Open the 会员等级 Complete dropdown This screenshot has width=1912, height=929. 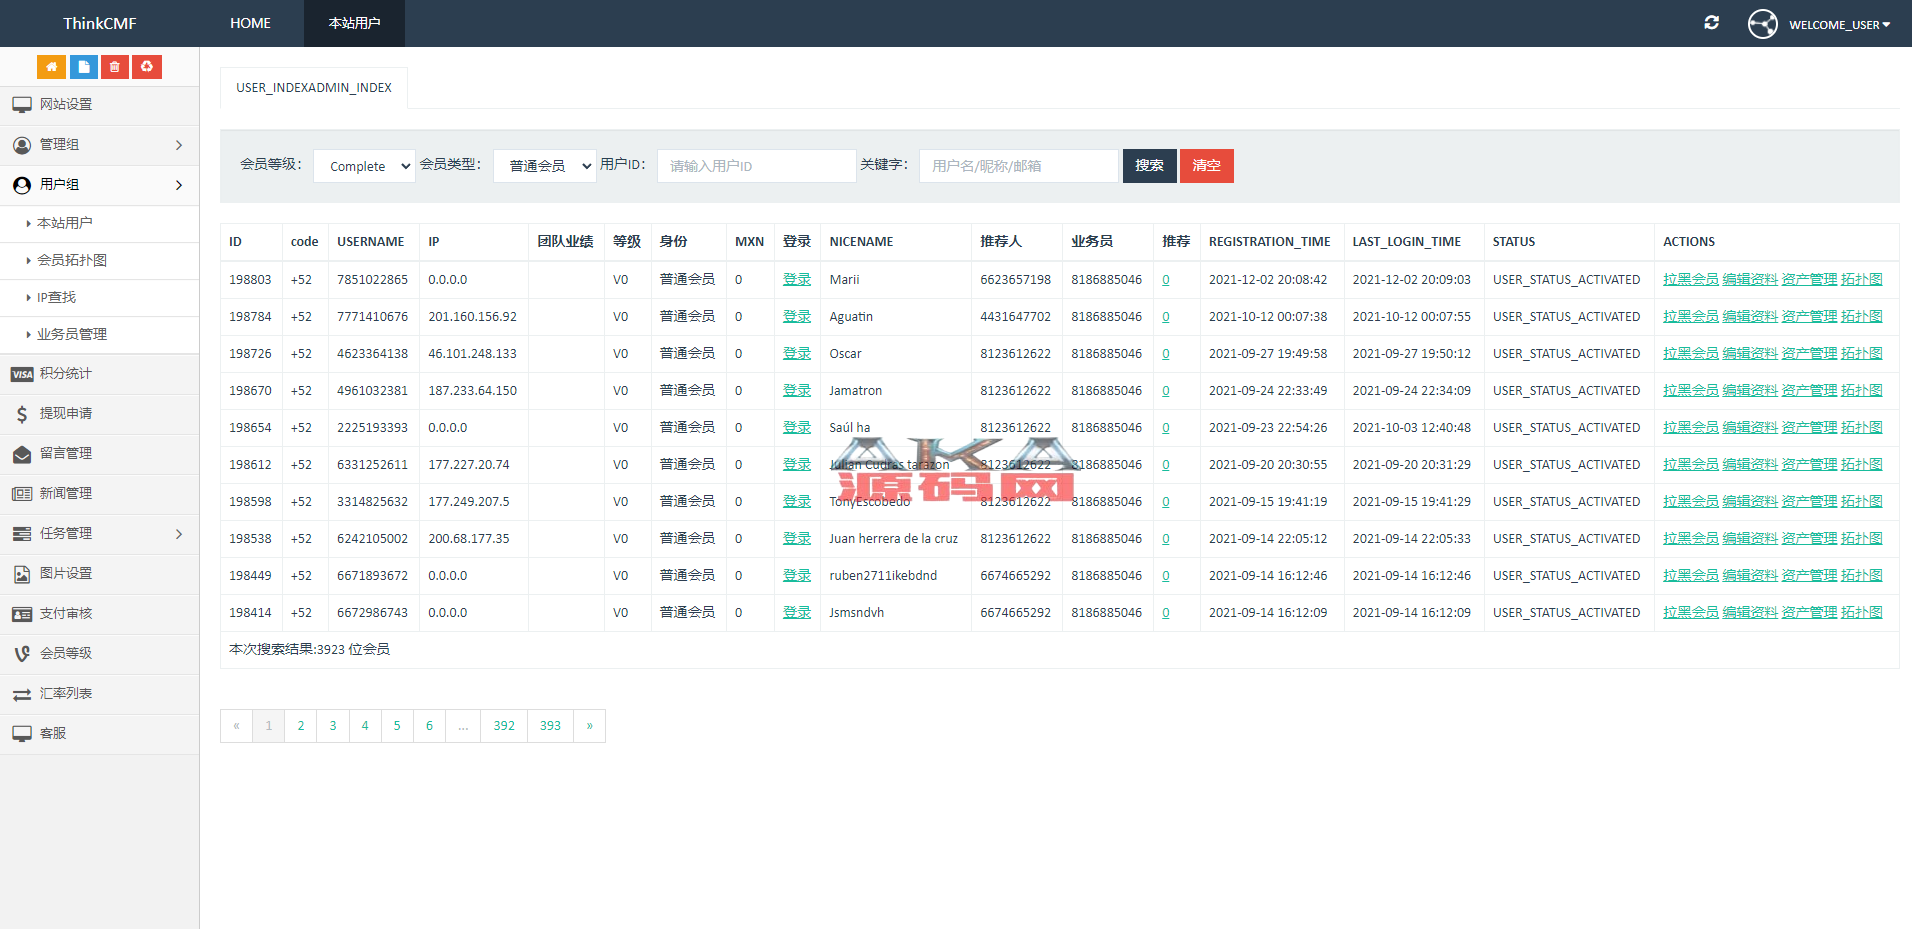[x=364, y=166]
